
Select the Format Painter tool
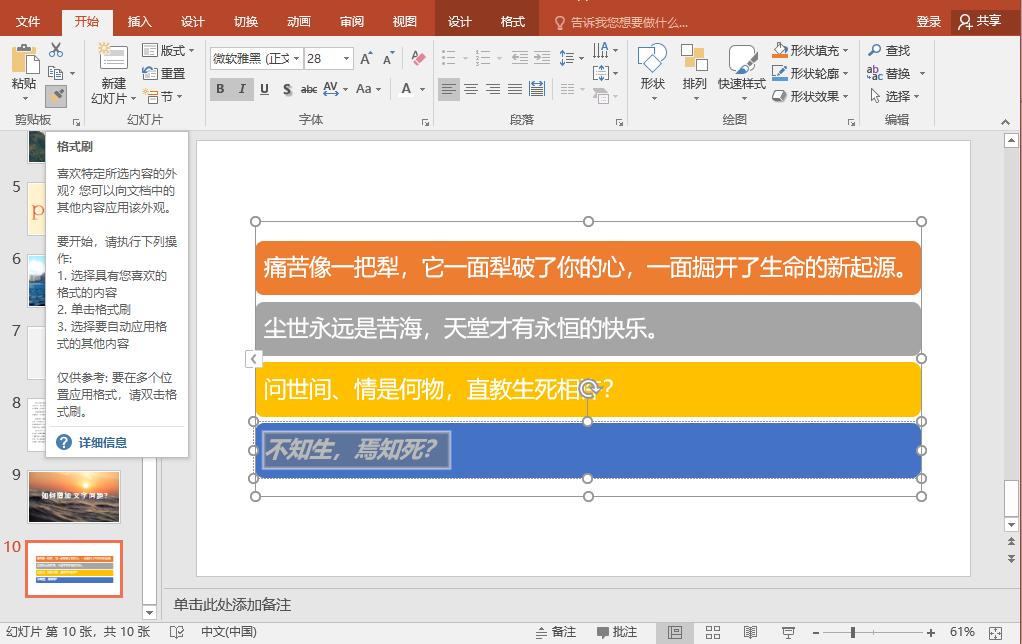coord(58,96)
